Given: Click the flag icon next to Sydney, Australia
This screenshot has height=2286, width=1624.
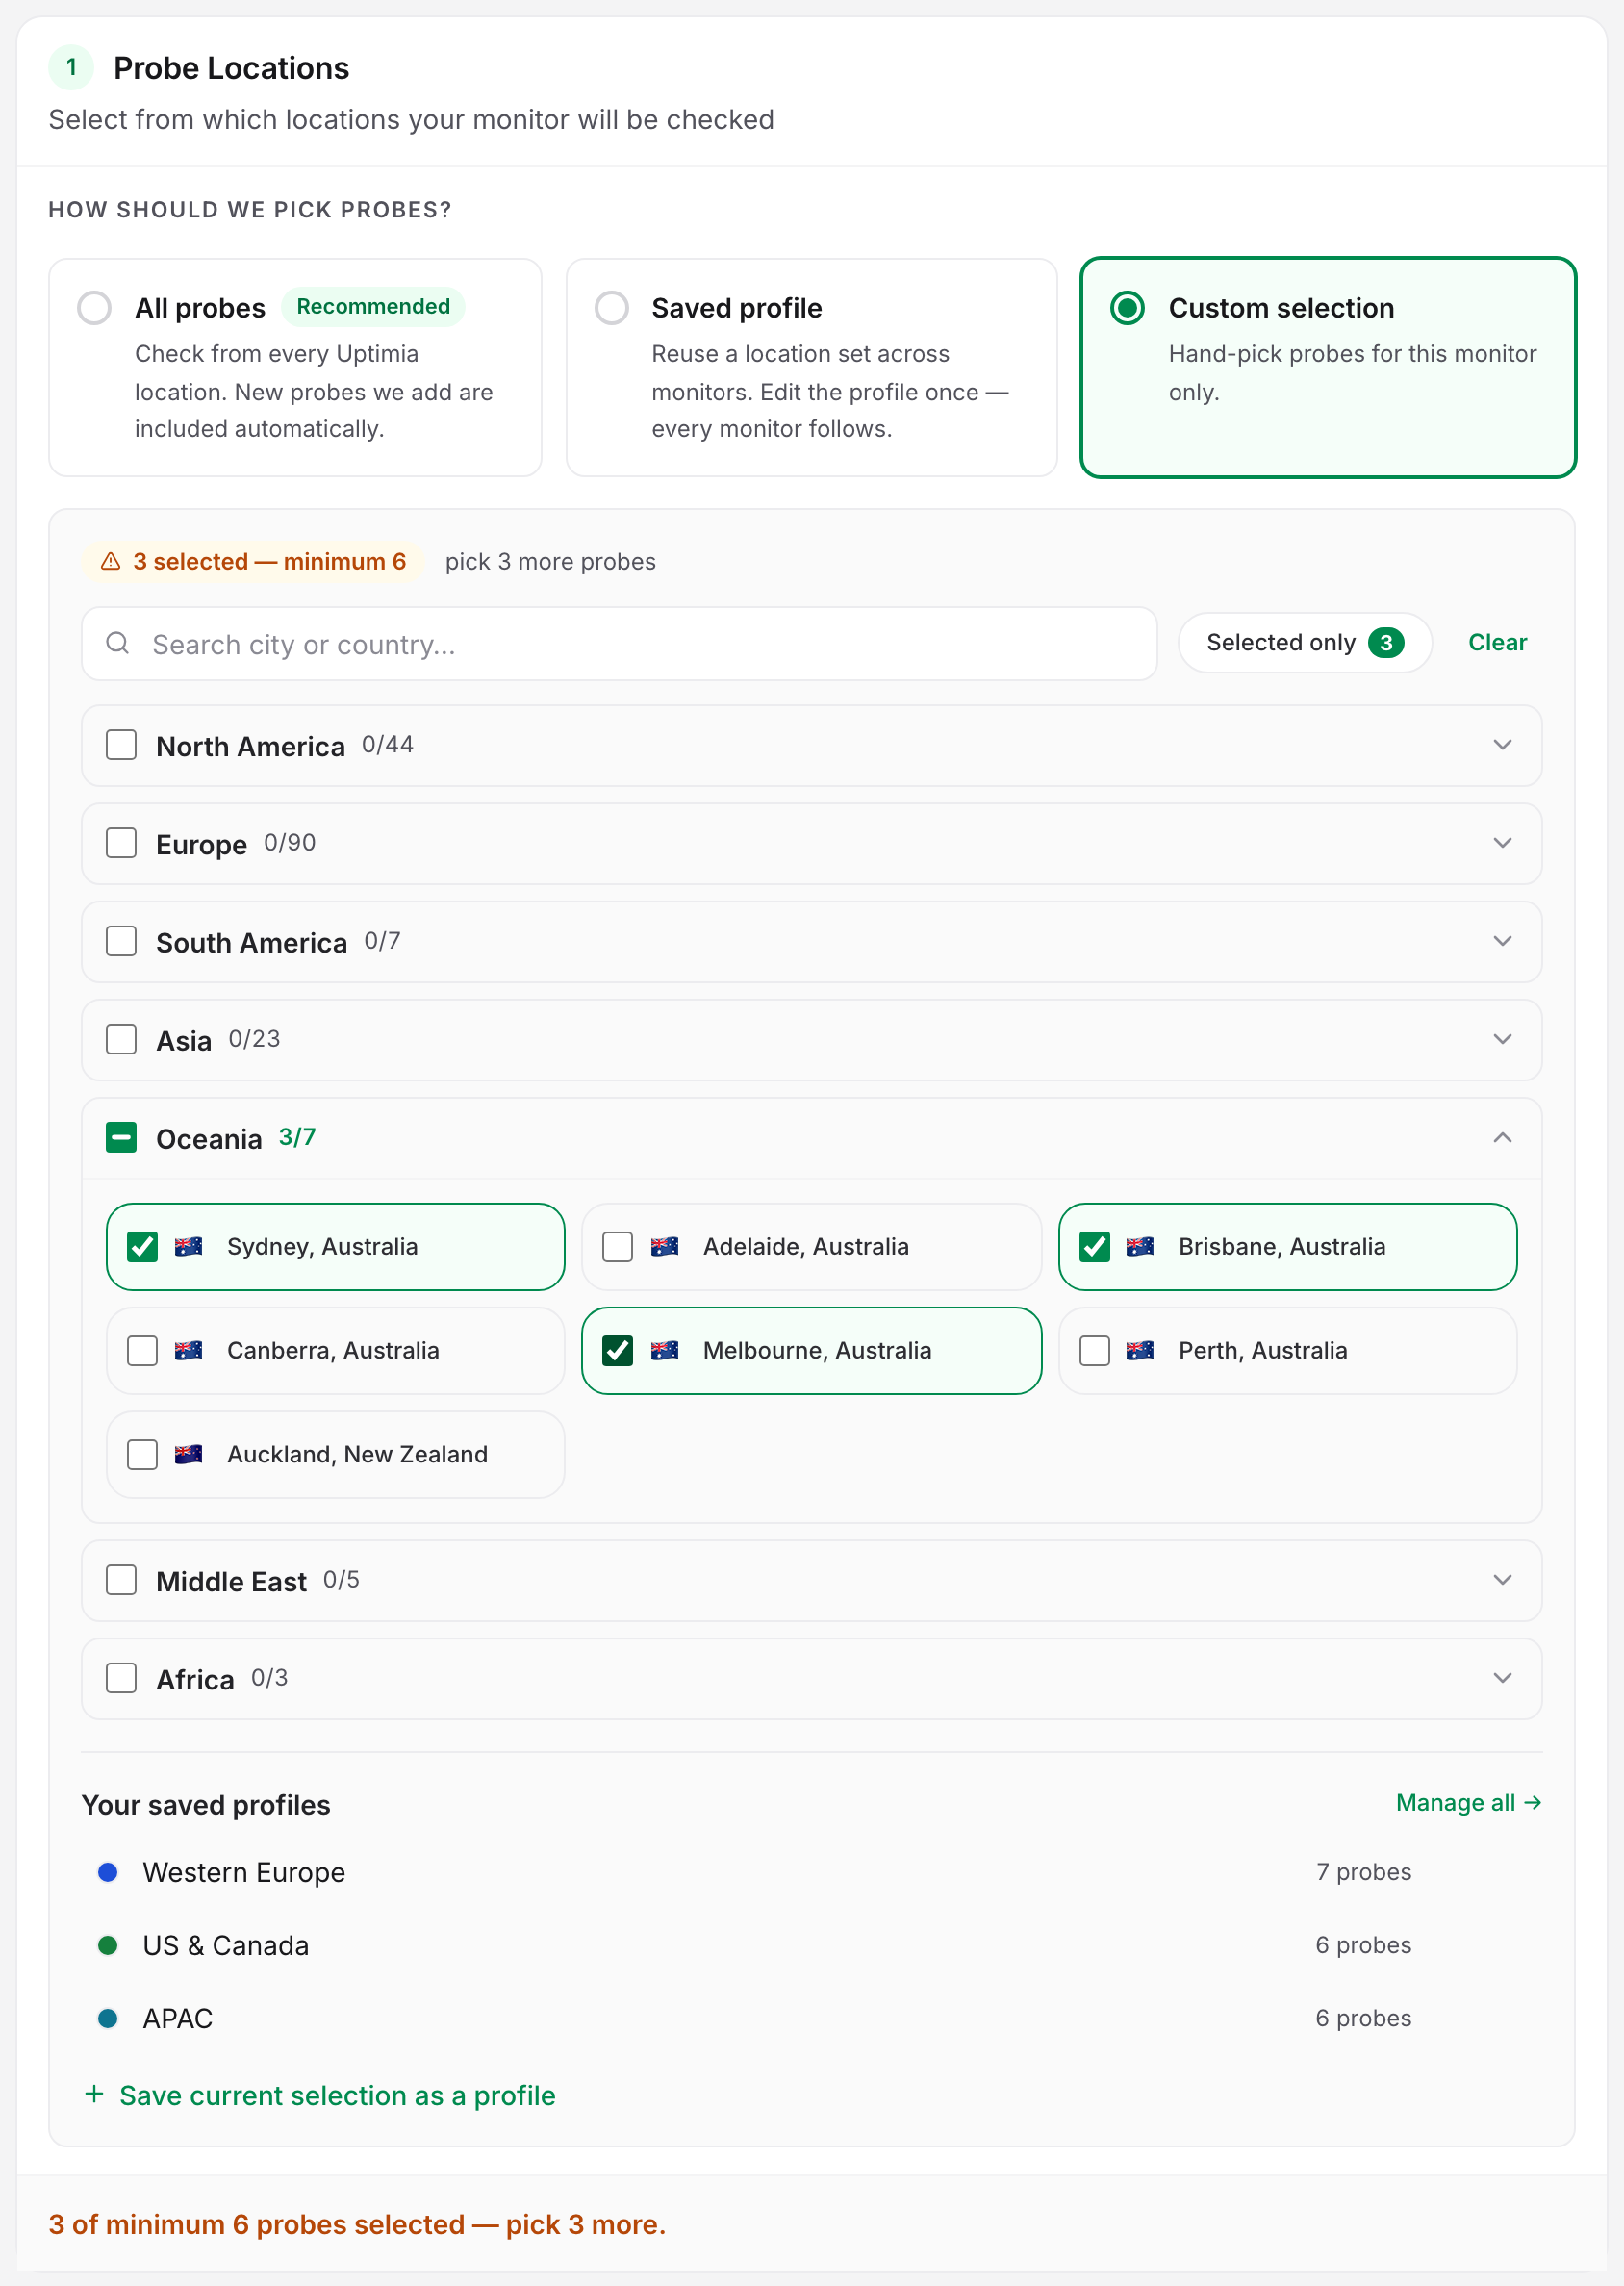Looking at the screenshot, I should [188, 1246].
